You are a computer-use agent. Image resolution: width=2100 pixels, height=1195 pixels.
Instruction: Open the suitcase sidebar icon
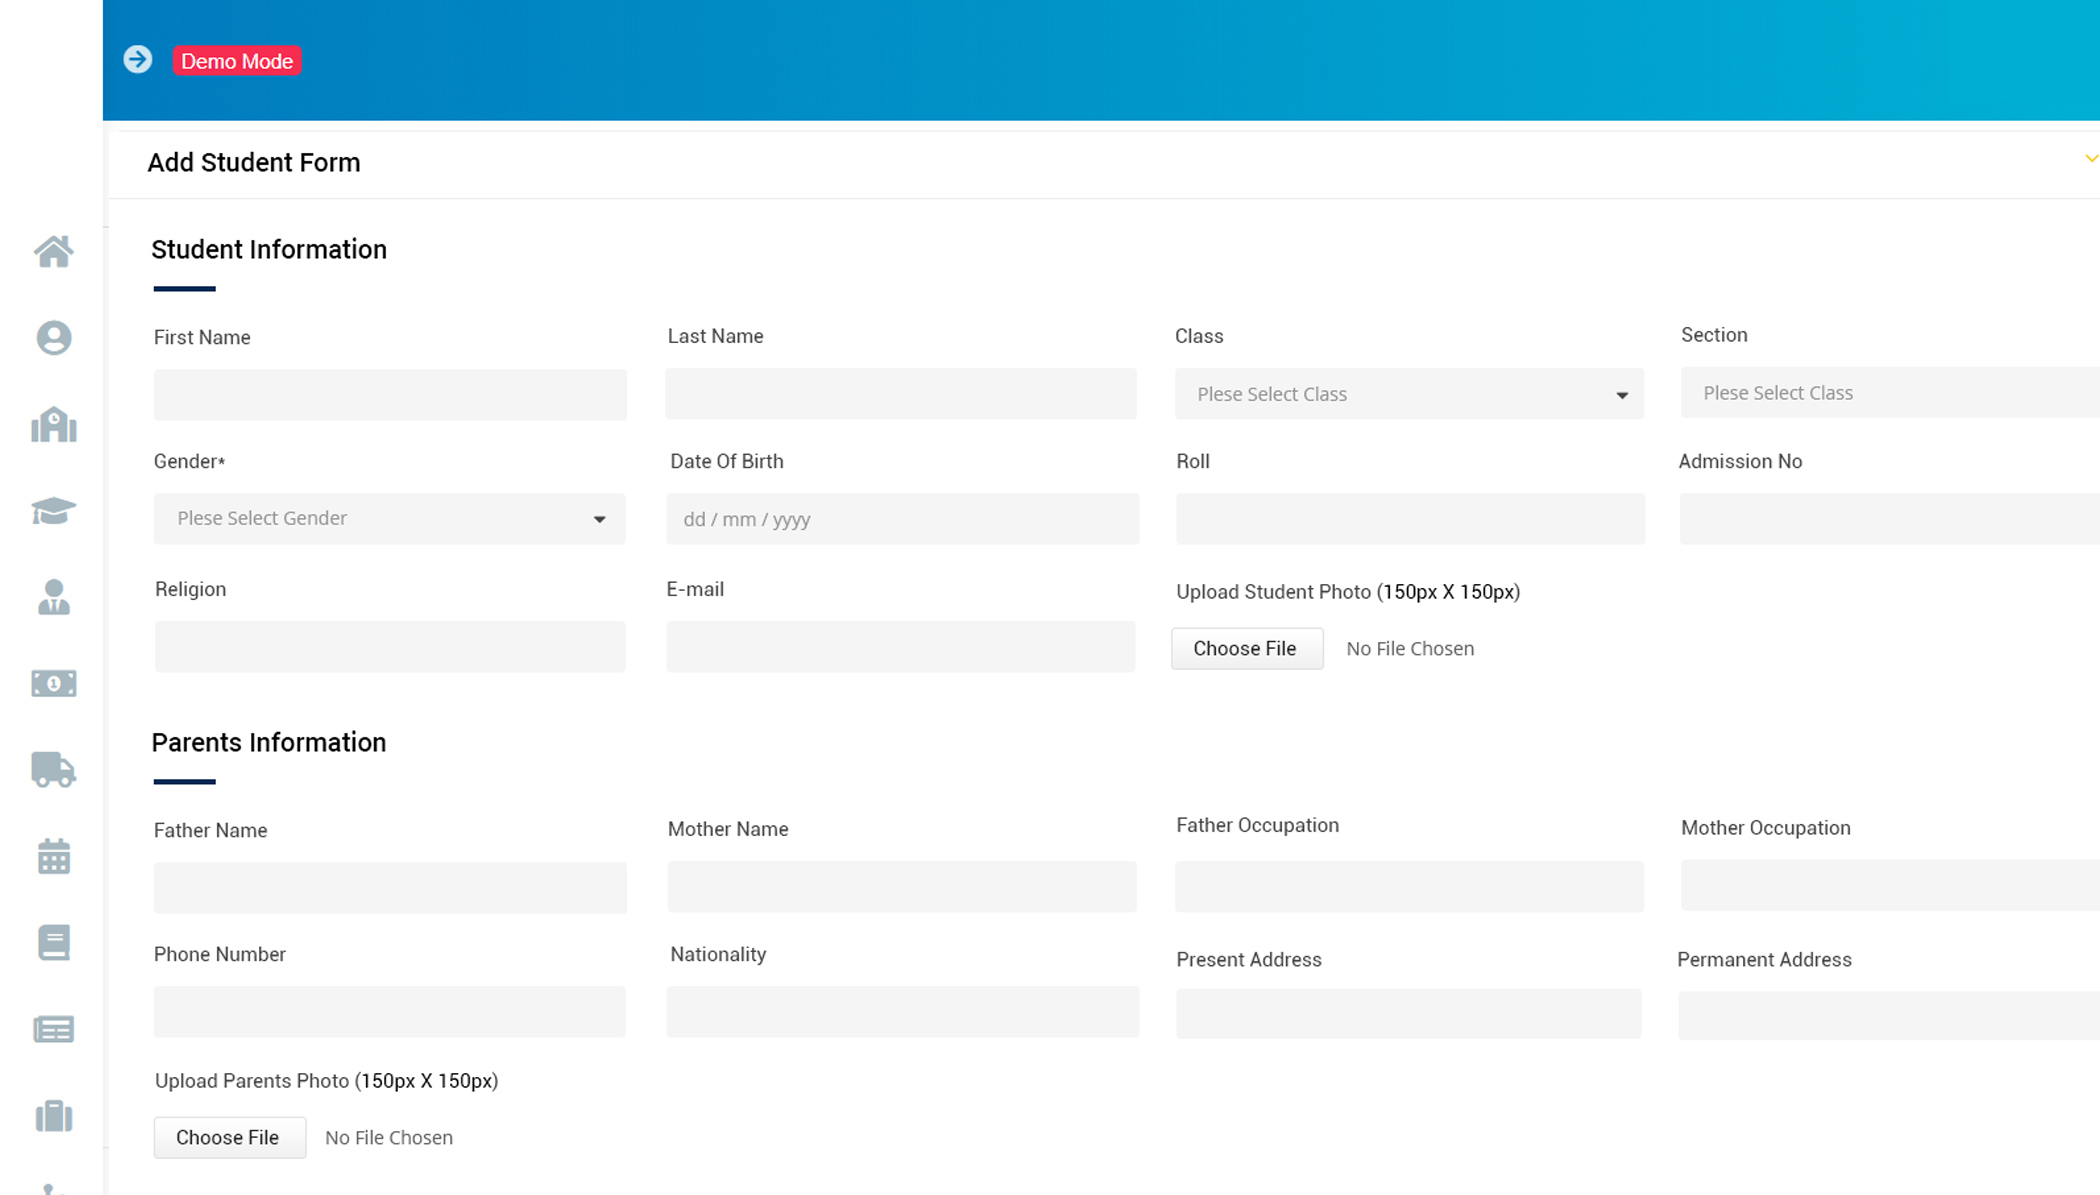pyautogui.click(x=54, y=1115)
